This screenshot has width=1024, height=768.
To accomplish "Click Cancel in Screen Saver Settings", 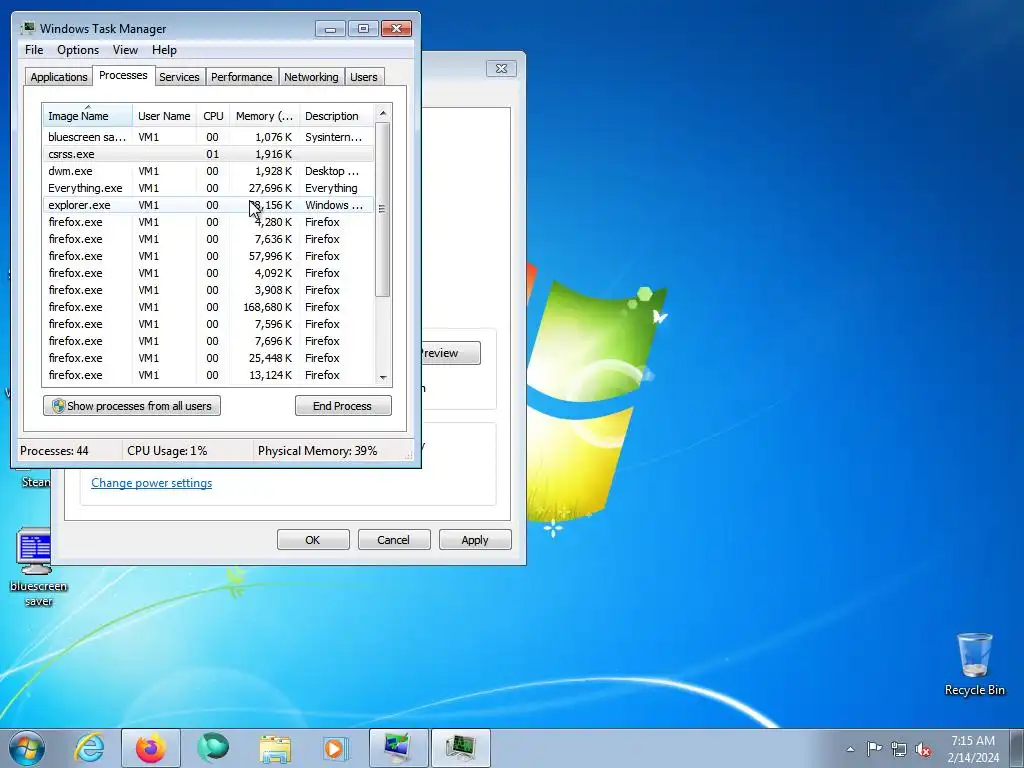I will click(394, 540).
